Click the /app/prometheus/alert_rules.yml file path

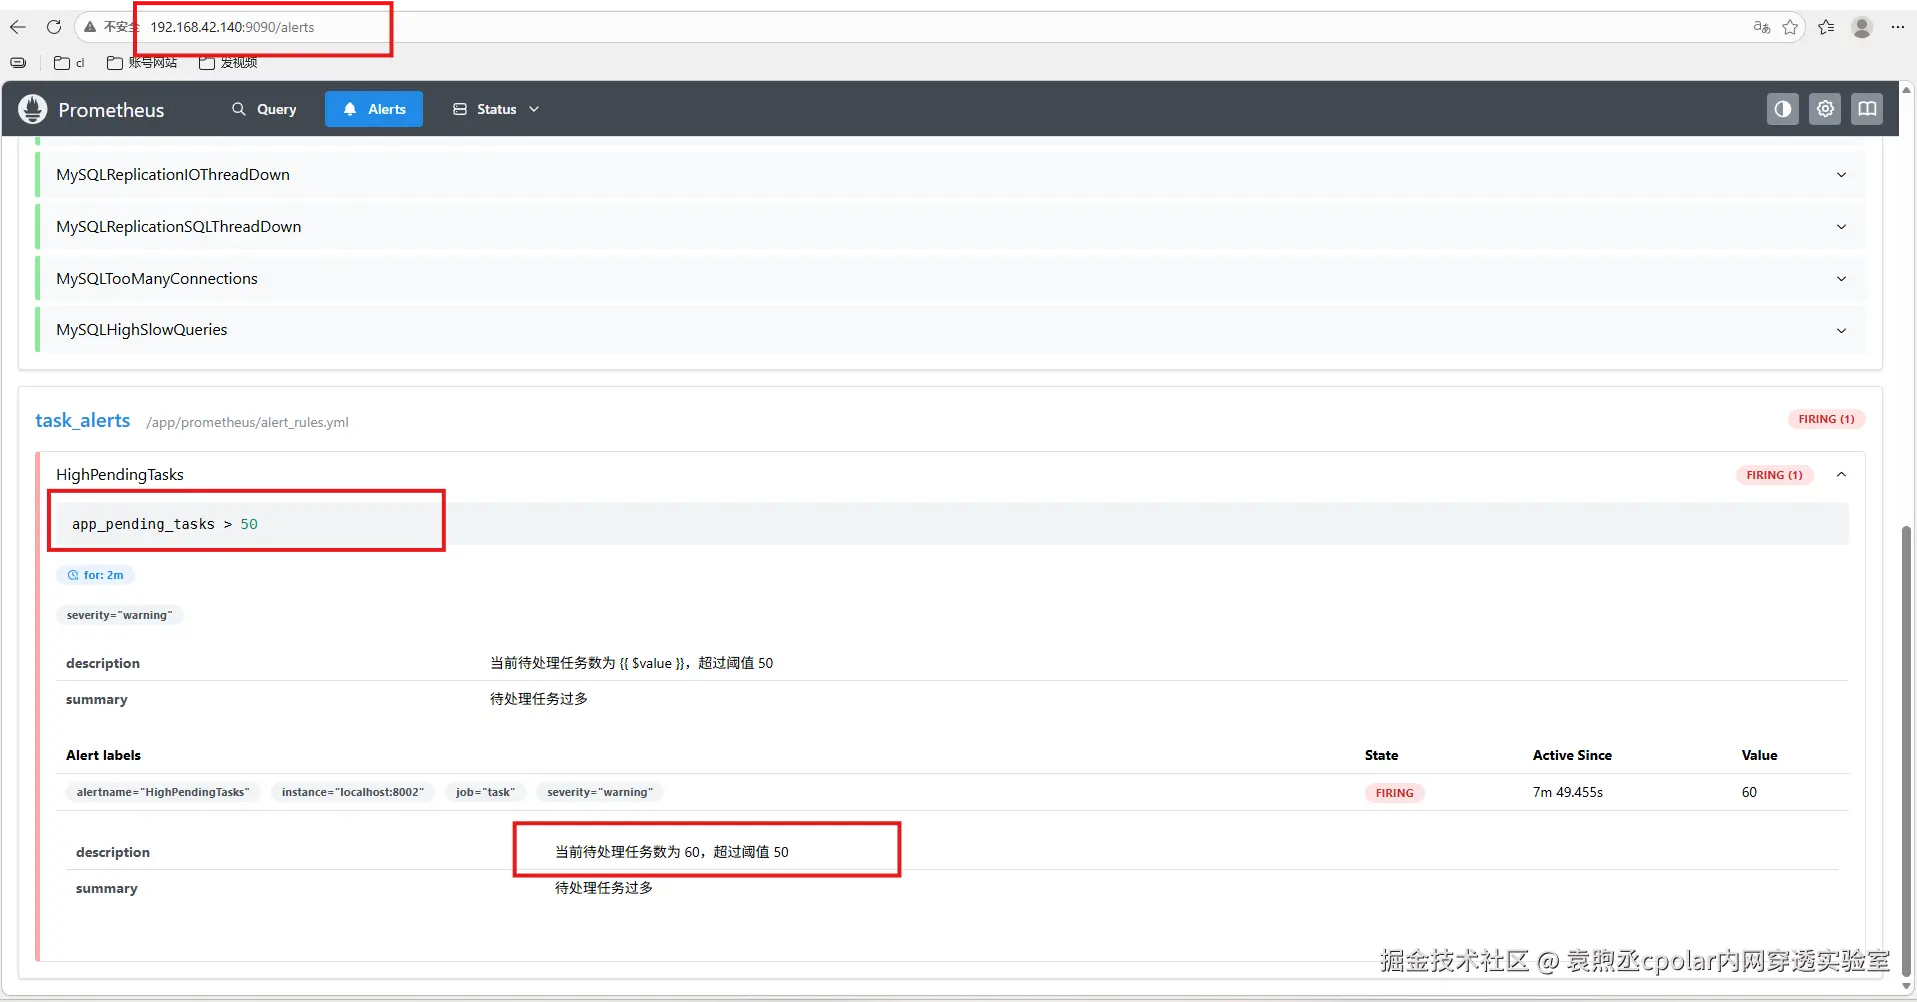click(247, 422)
